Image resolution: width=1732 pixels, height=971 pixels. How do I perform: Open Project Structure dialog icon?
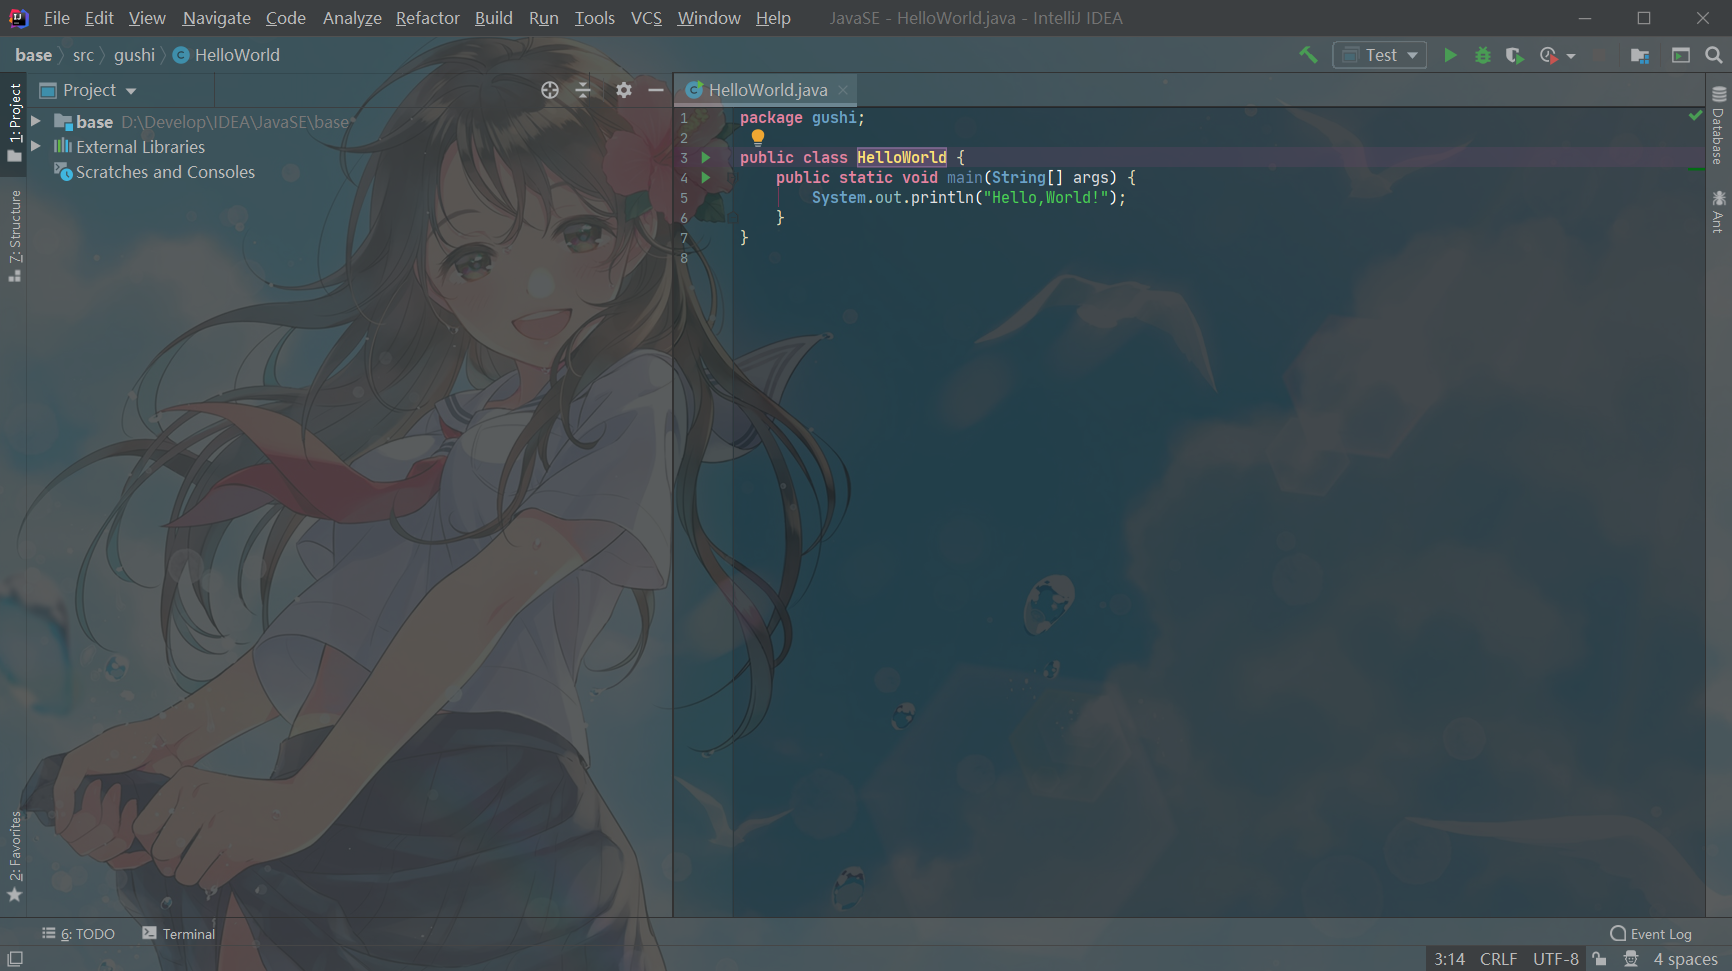[x=1640, y=55]
